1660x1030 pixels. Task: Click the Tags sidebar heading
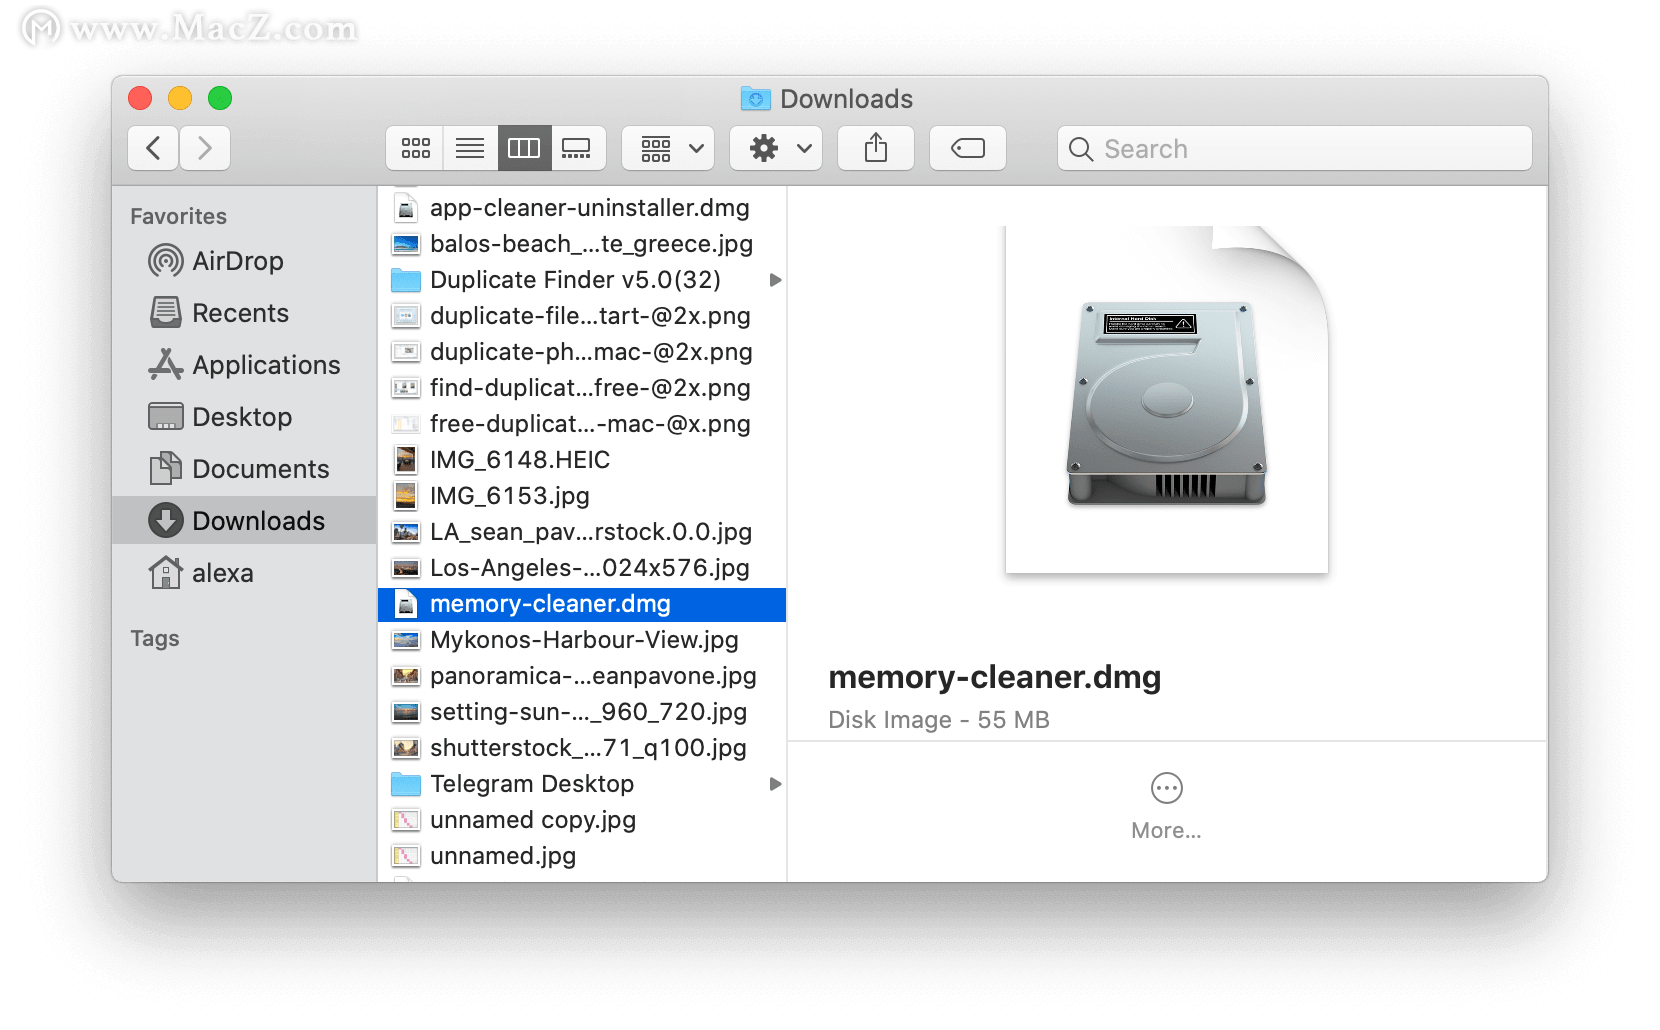155,638
